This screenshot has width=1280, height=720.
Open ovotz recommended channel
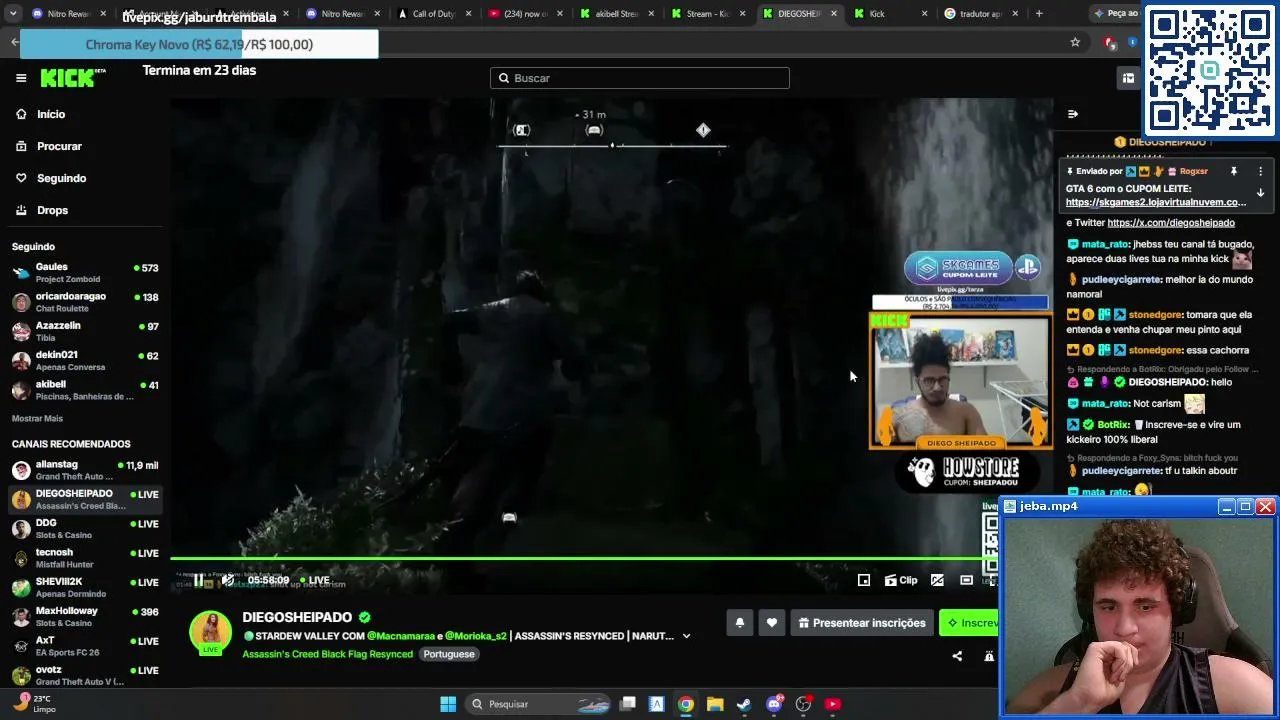[85, 674]
